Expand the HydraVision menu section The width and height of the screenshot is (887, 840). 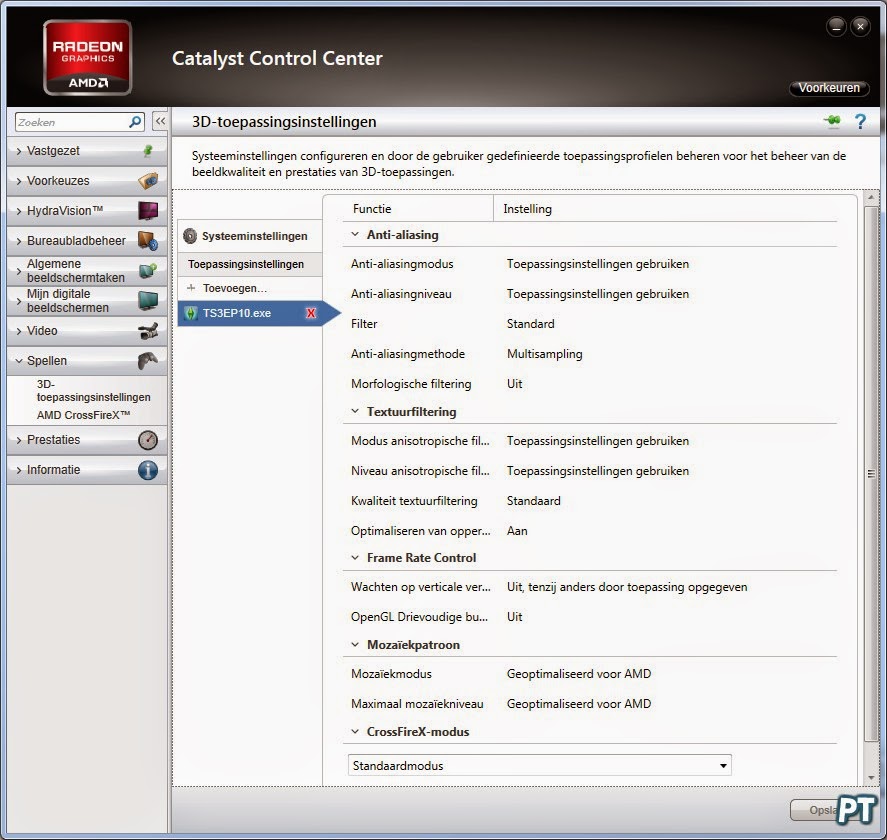(x=19, y=211)
